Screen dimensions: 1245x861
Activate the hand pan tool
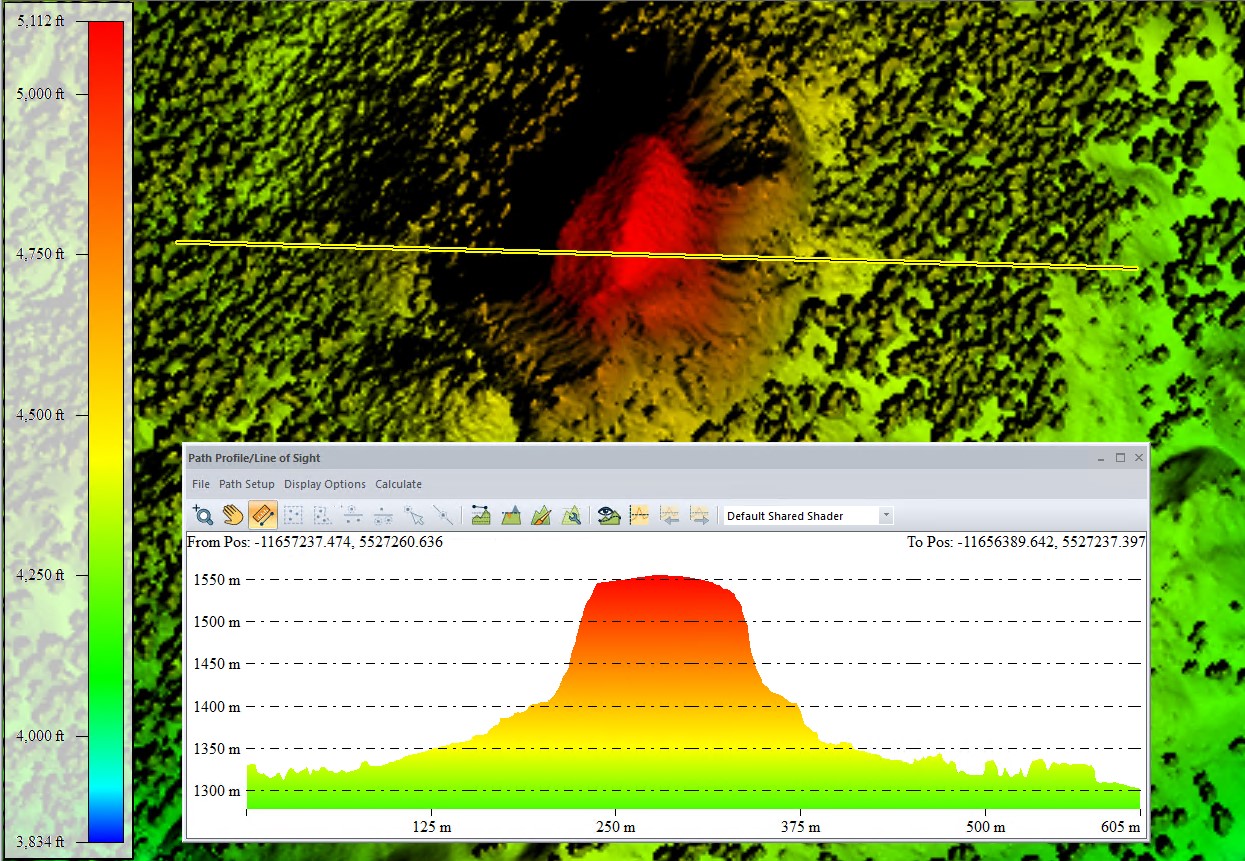click(x=233, y=516)
